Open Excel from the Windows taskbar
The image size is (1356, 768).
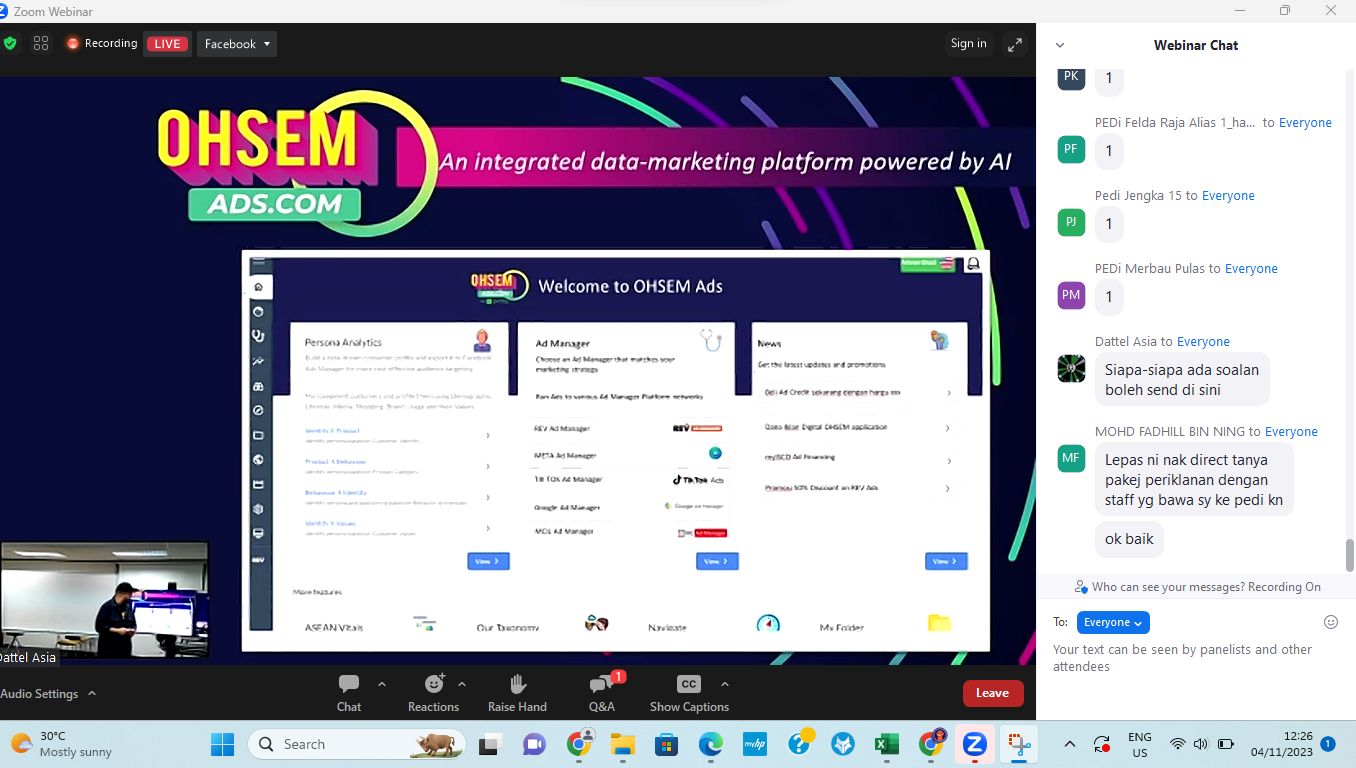click(886, 744)
